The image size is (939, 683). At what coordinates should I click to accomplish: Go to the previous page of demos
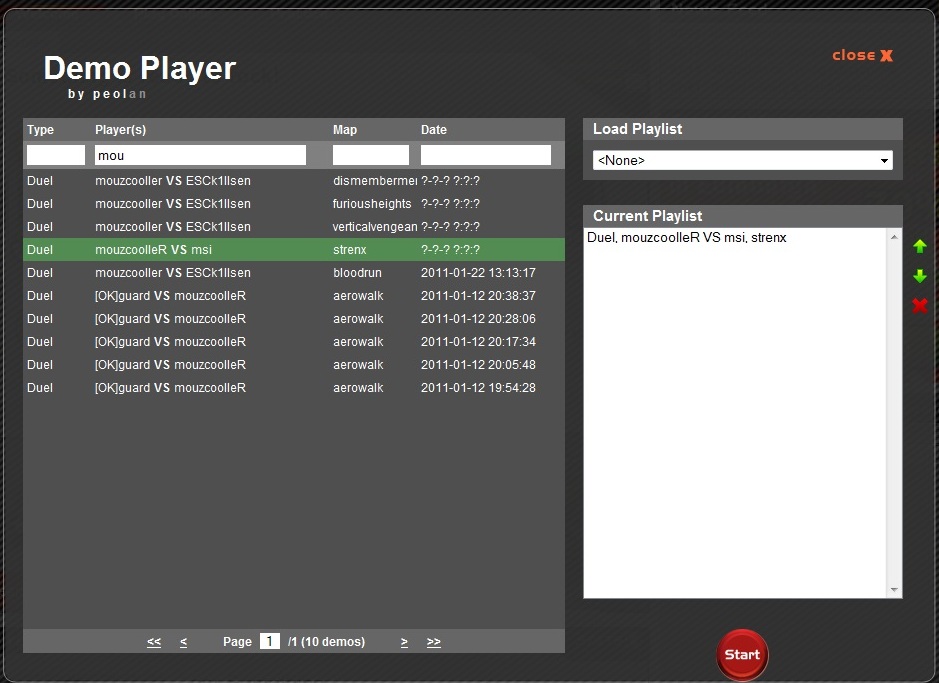click(184, 642)
